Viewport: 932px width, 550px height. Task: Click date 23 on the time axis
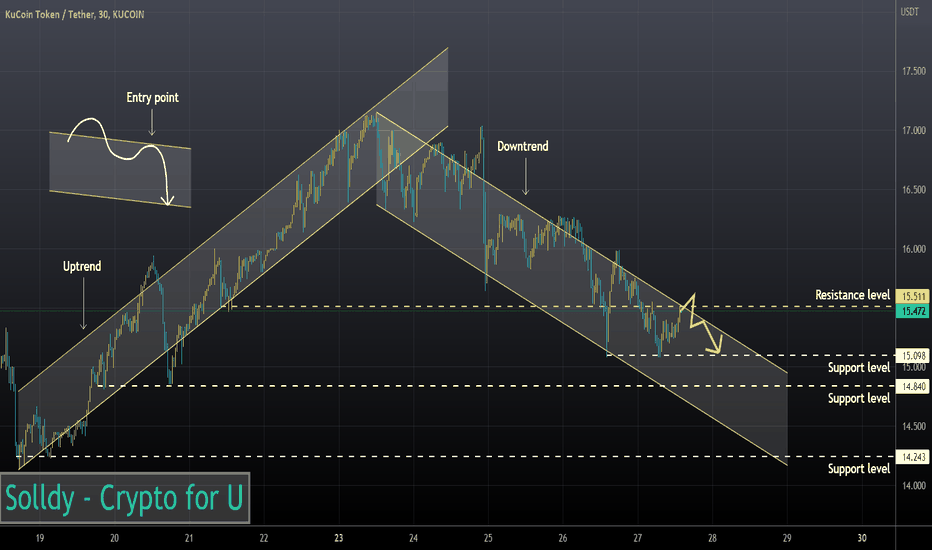(339, 538)
